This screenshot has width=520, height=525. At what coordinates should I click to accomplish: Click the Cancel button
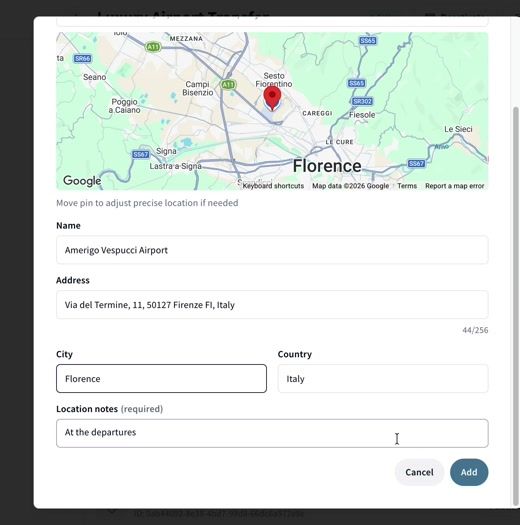point(419,472)
